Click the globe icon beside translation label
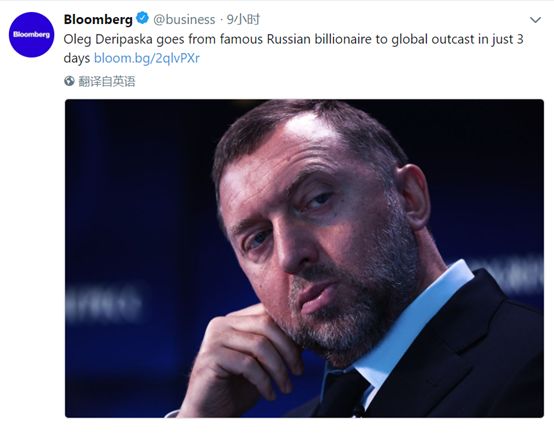This screenshot has width=554, height=433. coord(69,81)
